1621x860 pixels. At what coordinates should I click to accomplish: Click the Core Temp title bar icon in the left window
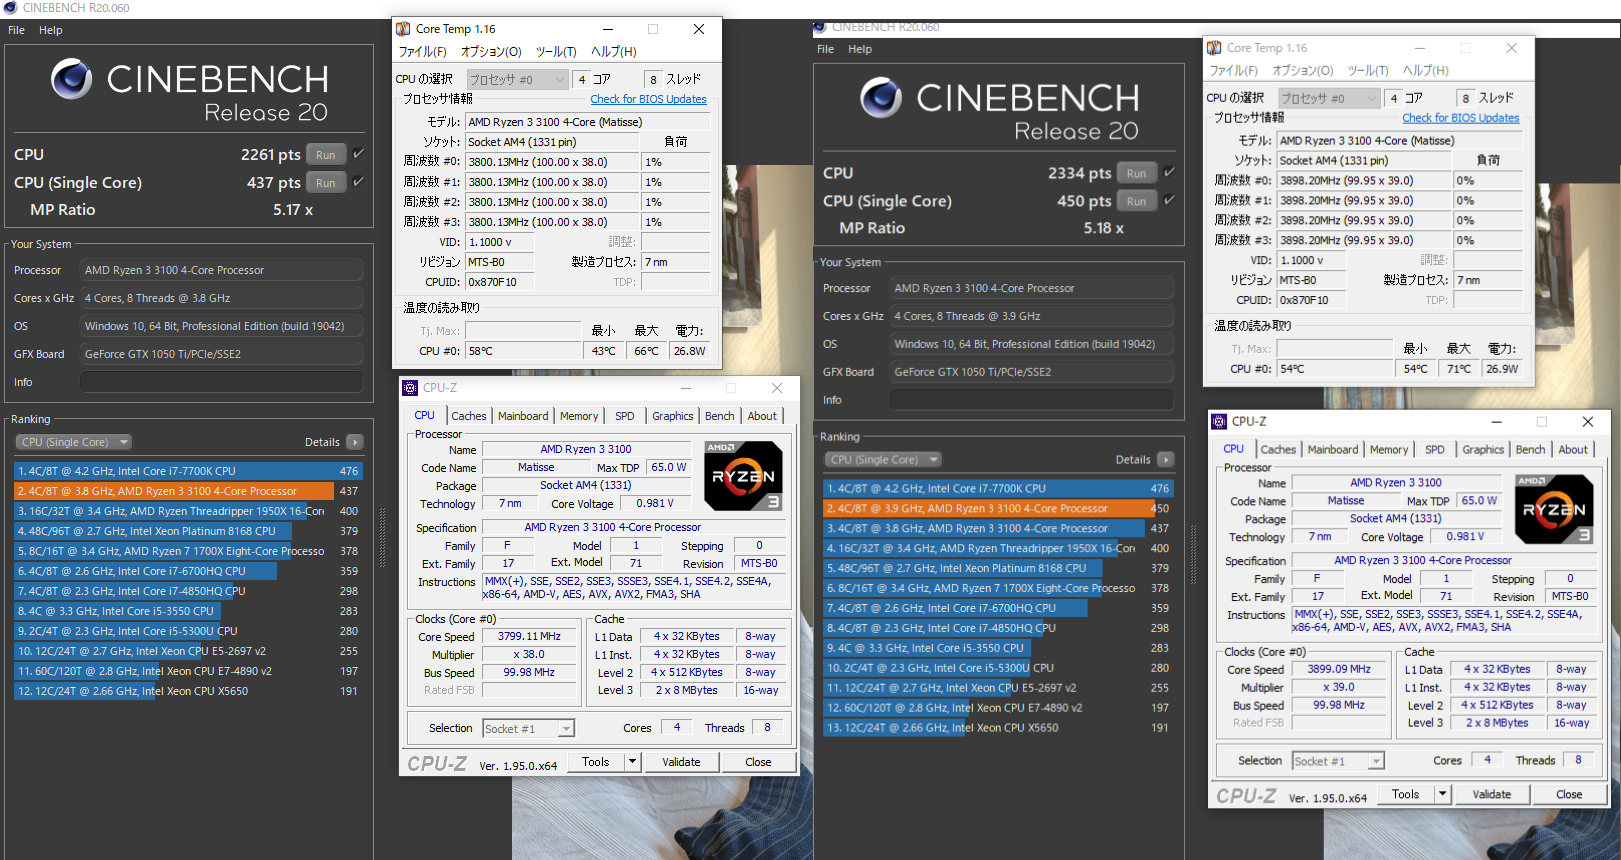point(403,29)
